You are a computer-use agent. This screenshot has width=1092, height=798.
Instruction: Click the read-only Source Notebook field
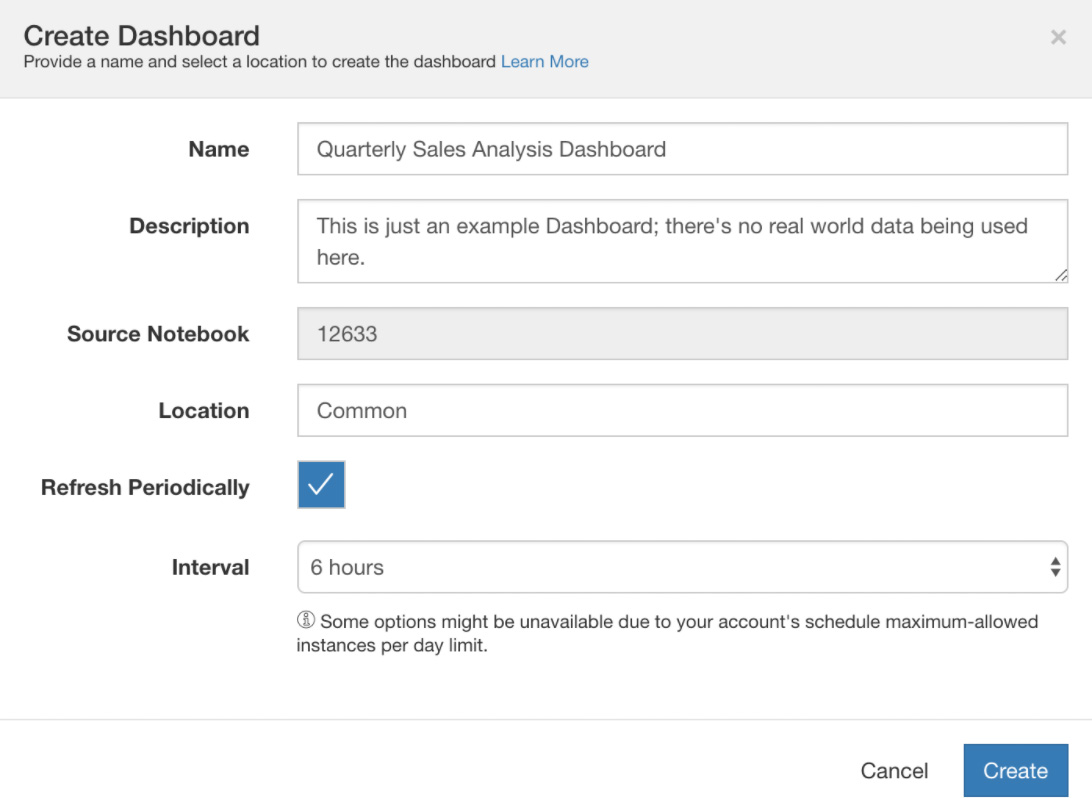click(x=683, y=334)
